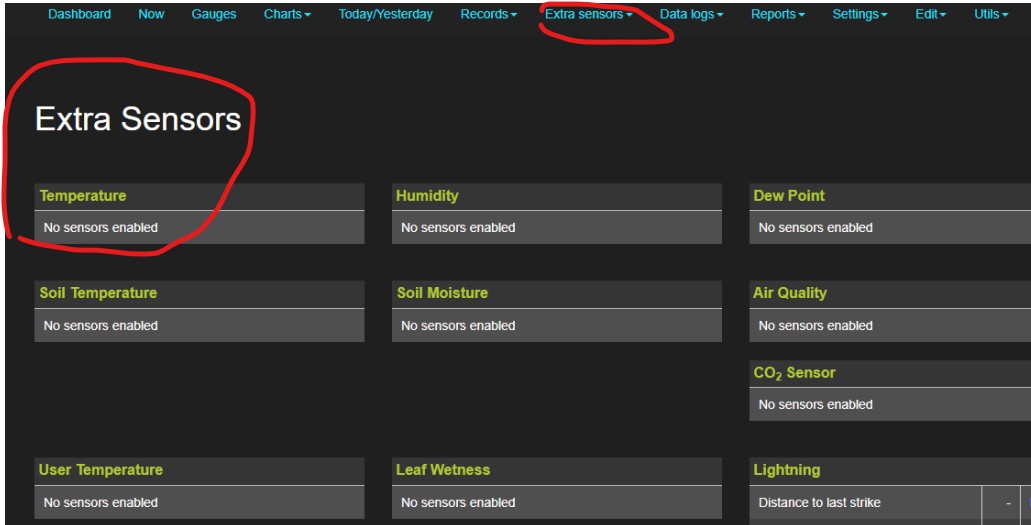This screenshot has width=1031, height=525.
Task: Expand the Utils dropdown menu
Action: [x=991, y=15]
